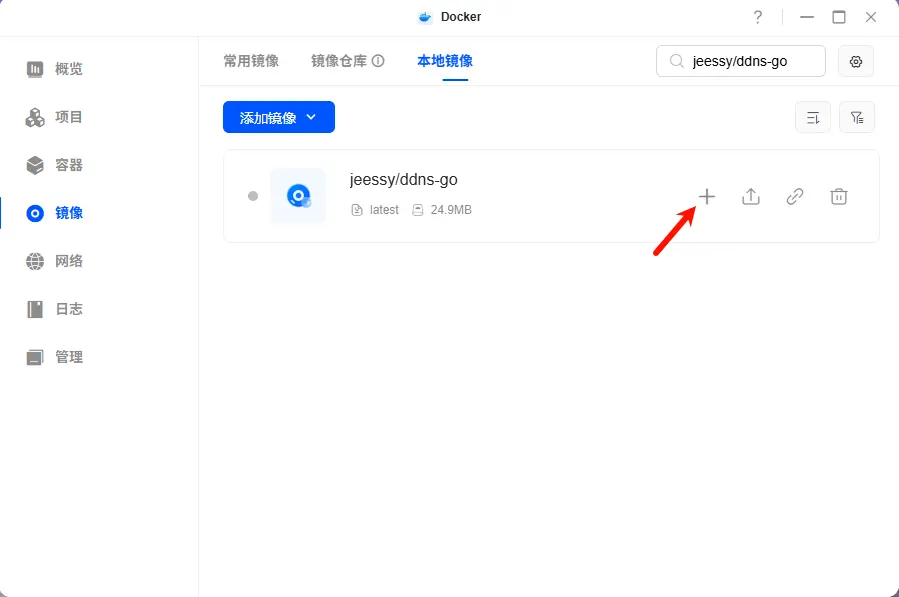This screenshot has width=899, height=597.
Task: Switch to the 常用镜像 tab
Action: point(251,61)
